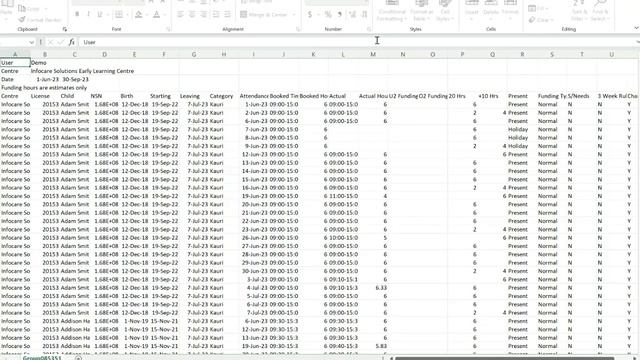Align text left
The image size is (640, 360).
[x=180, y=14]
